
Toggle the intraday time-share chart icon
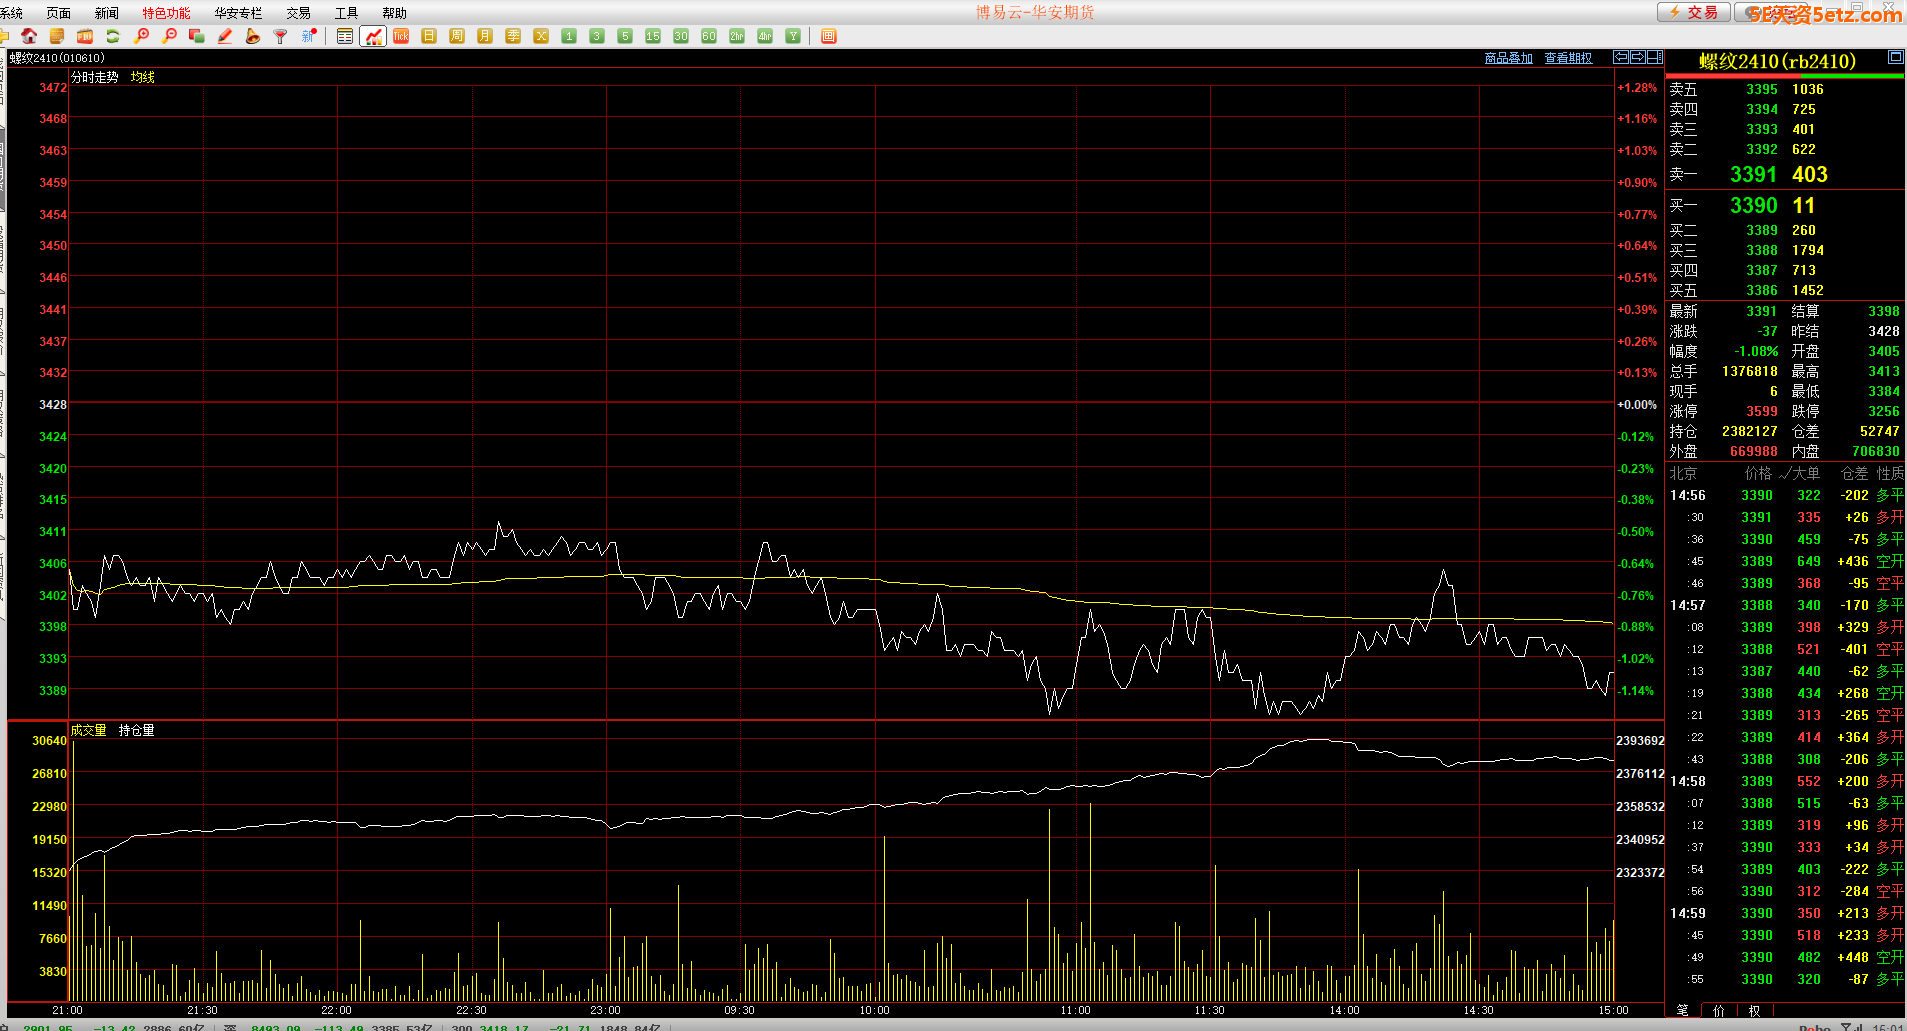tap(373, 36)
